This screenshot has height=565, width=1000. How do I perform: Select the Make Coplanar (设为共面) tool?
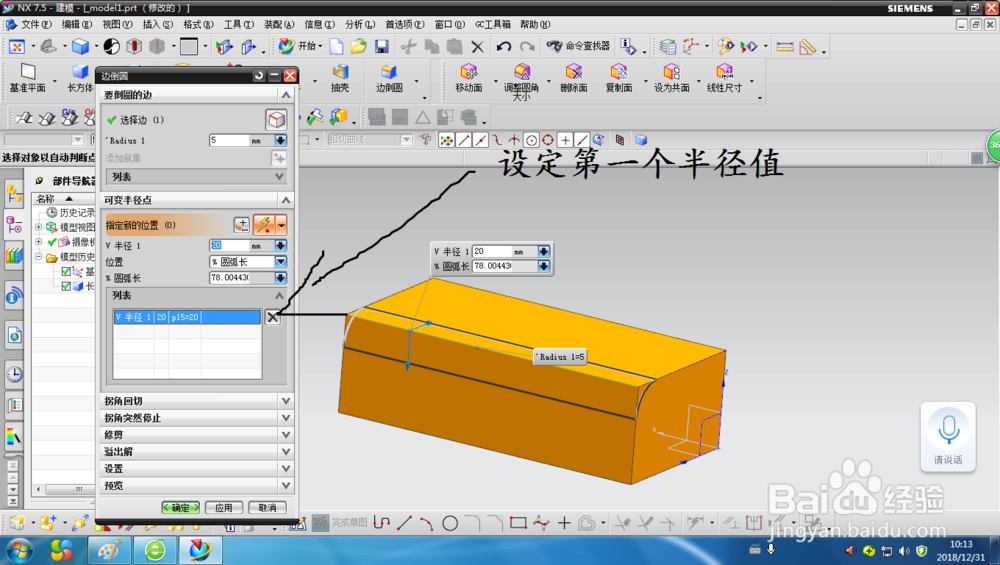[x=672, y=78]
